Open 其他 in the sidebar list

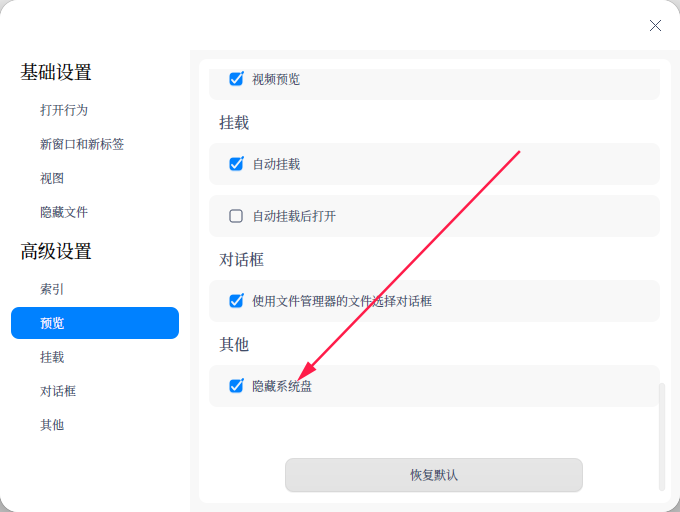tap(52, 425)
